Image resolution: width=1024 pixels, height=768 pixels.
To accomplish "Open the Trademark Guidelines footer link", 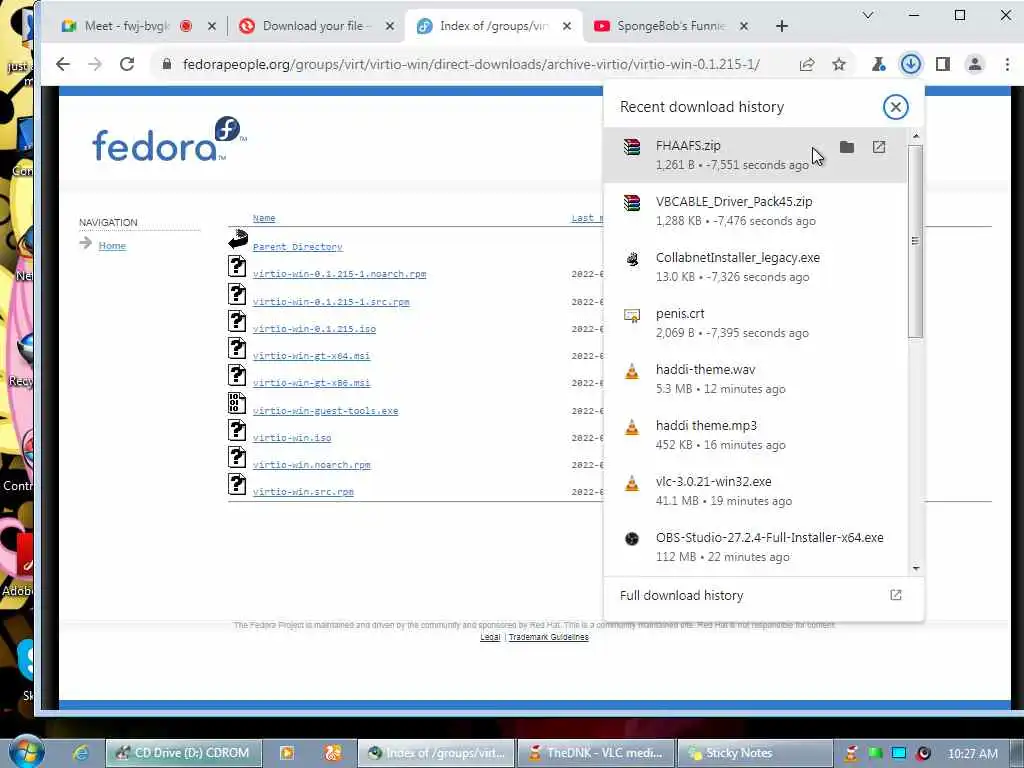I will [549, 637].
